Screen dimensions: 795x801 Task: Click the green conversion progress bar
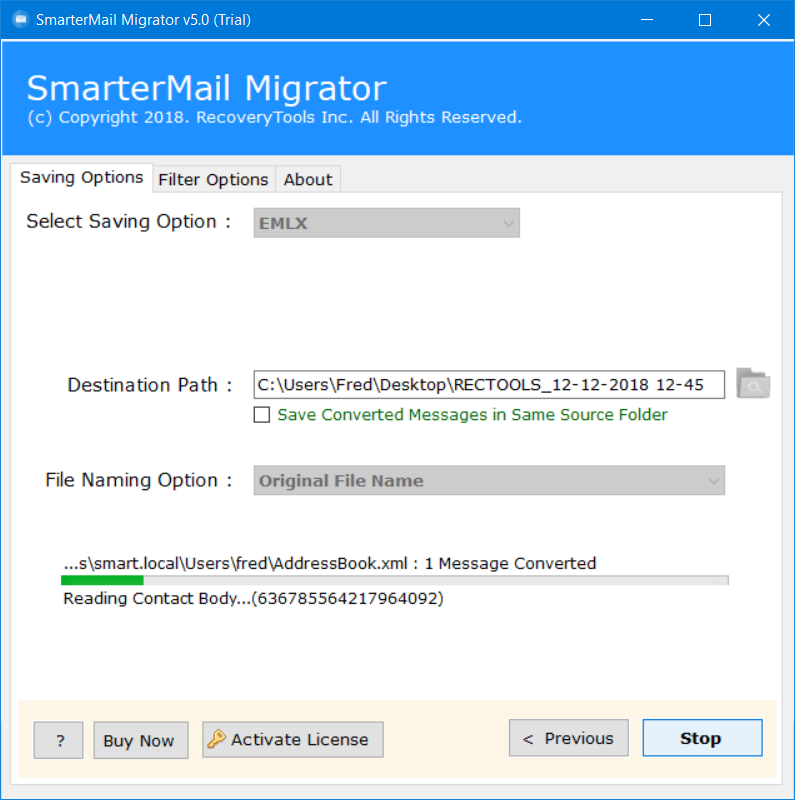click(394, 580)
